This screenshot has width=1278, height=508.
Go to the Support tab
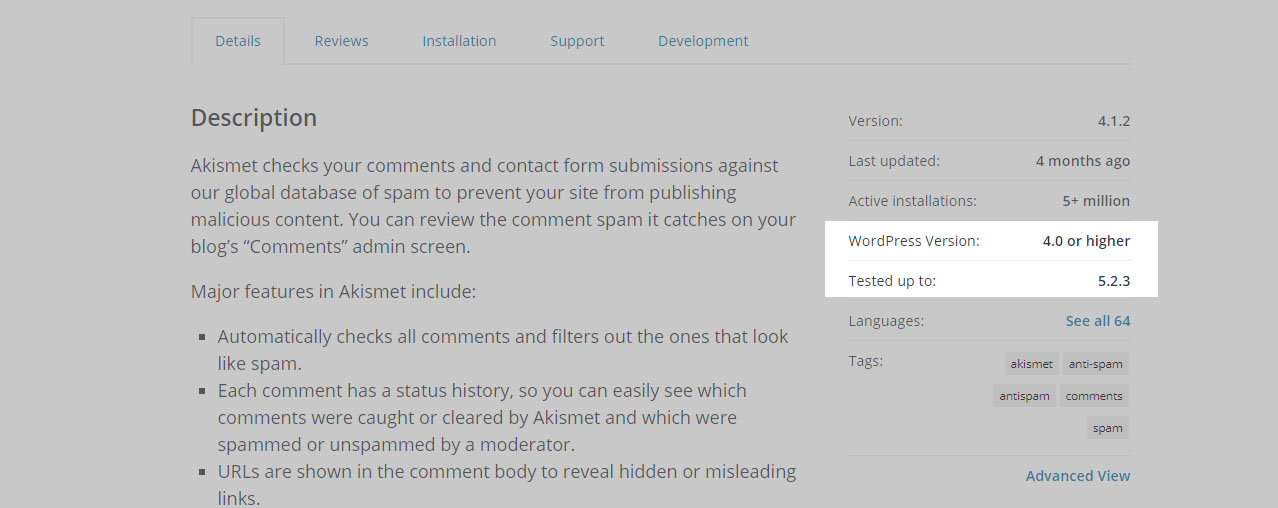577,41
